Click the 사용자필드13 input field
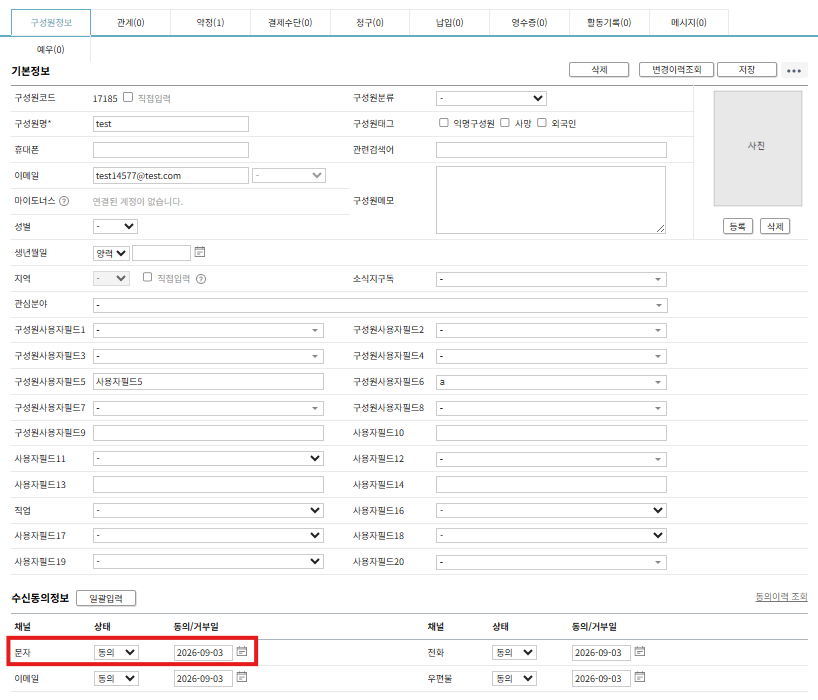818x700 pixels. click(x=208, y=485)
